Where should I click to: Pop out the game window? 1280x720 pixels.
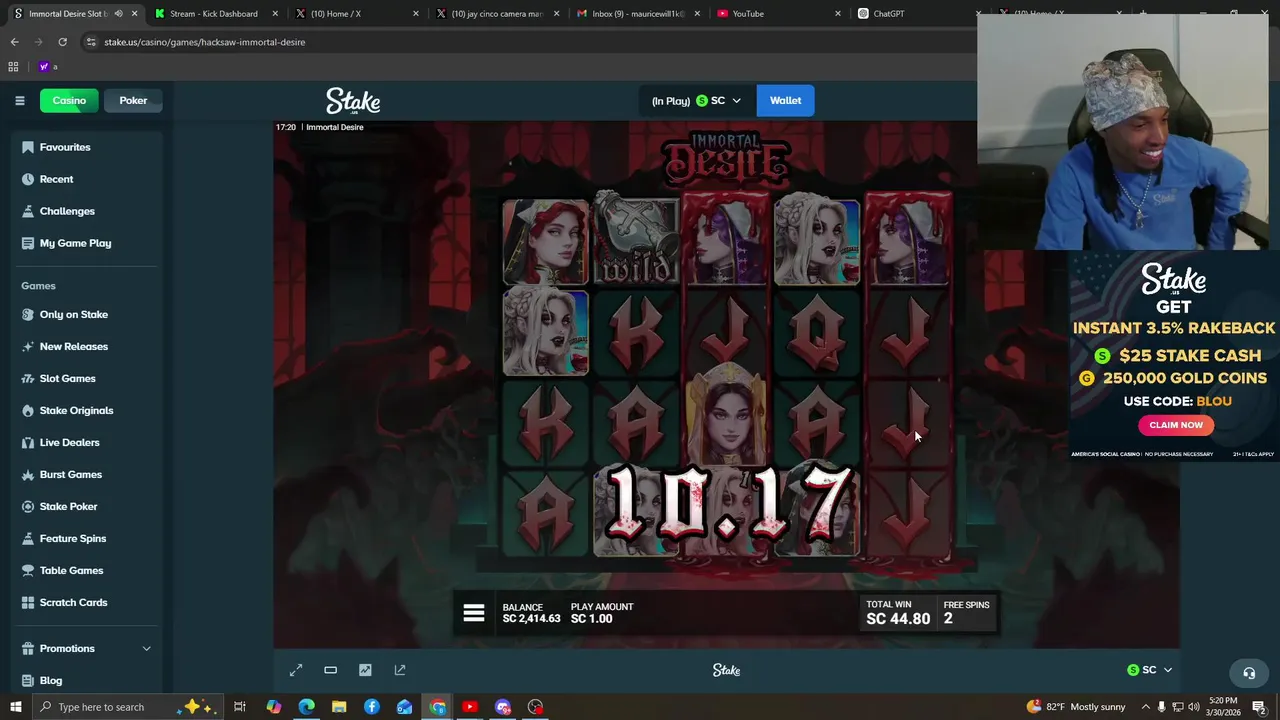(x=400, y=670)
